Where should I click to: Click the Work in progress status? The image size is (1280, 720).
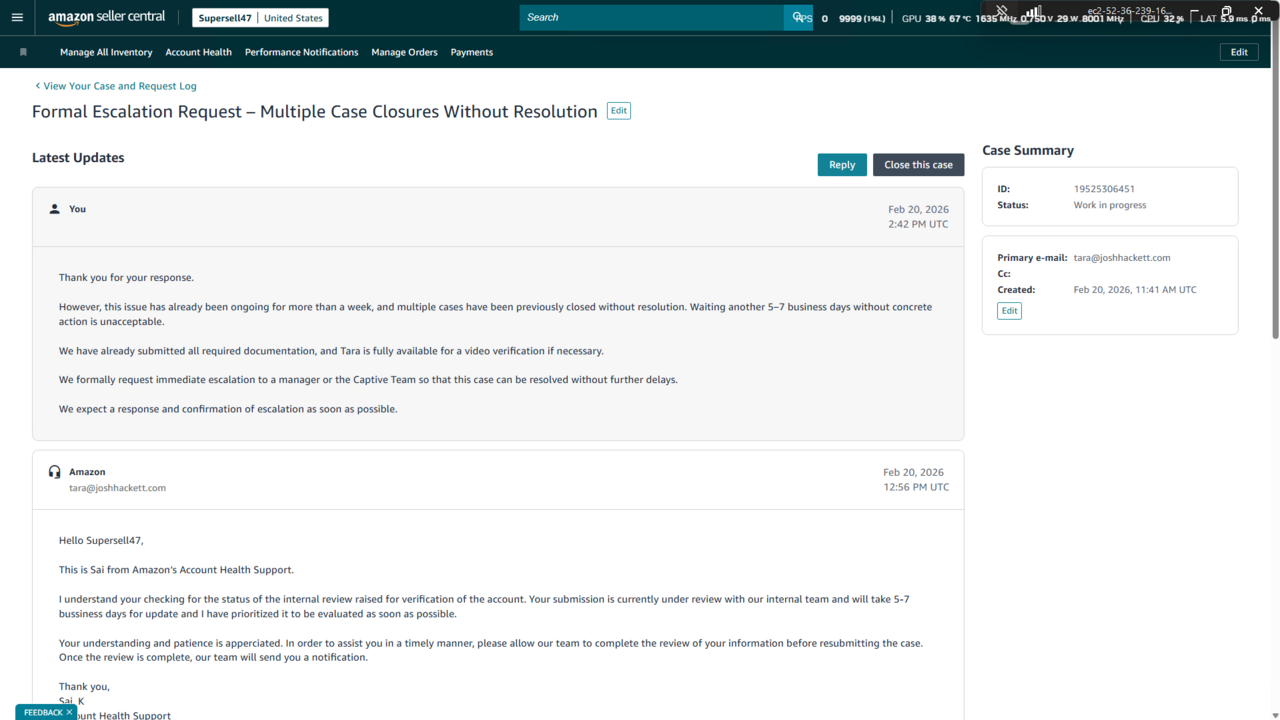tap(1110, 205)
